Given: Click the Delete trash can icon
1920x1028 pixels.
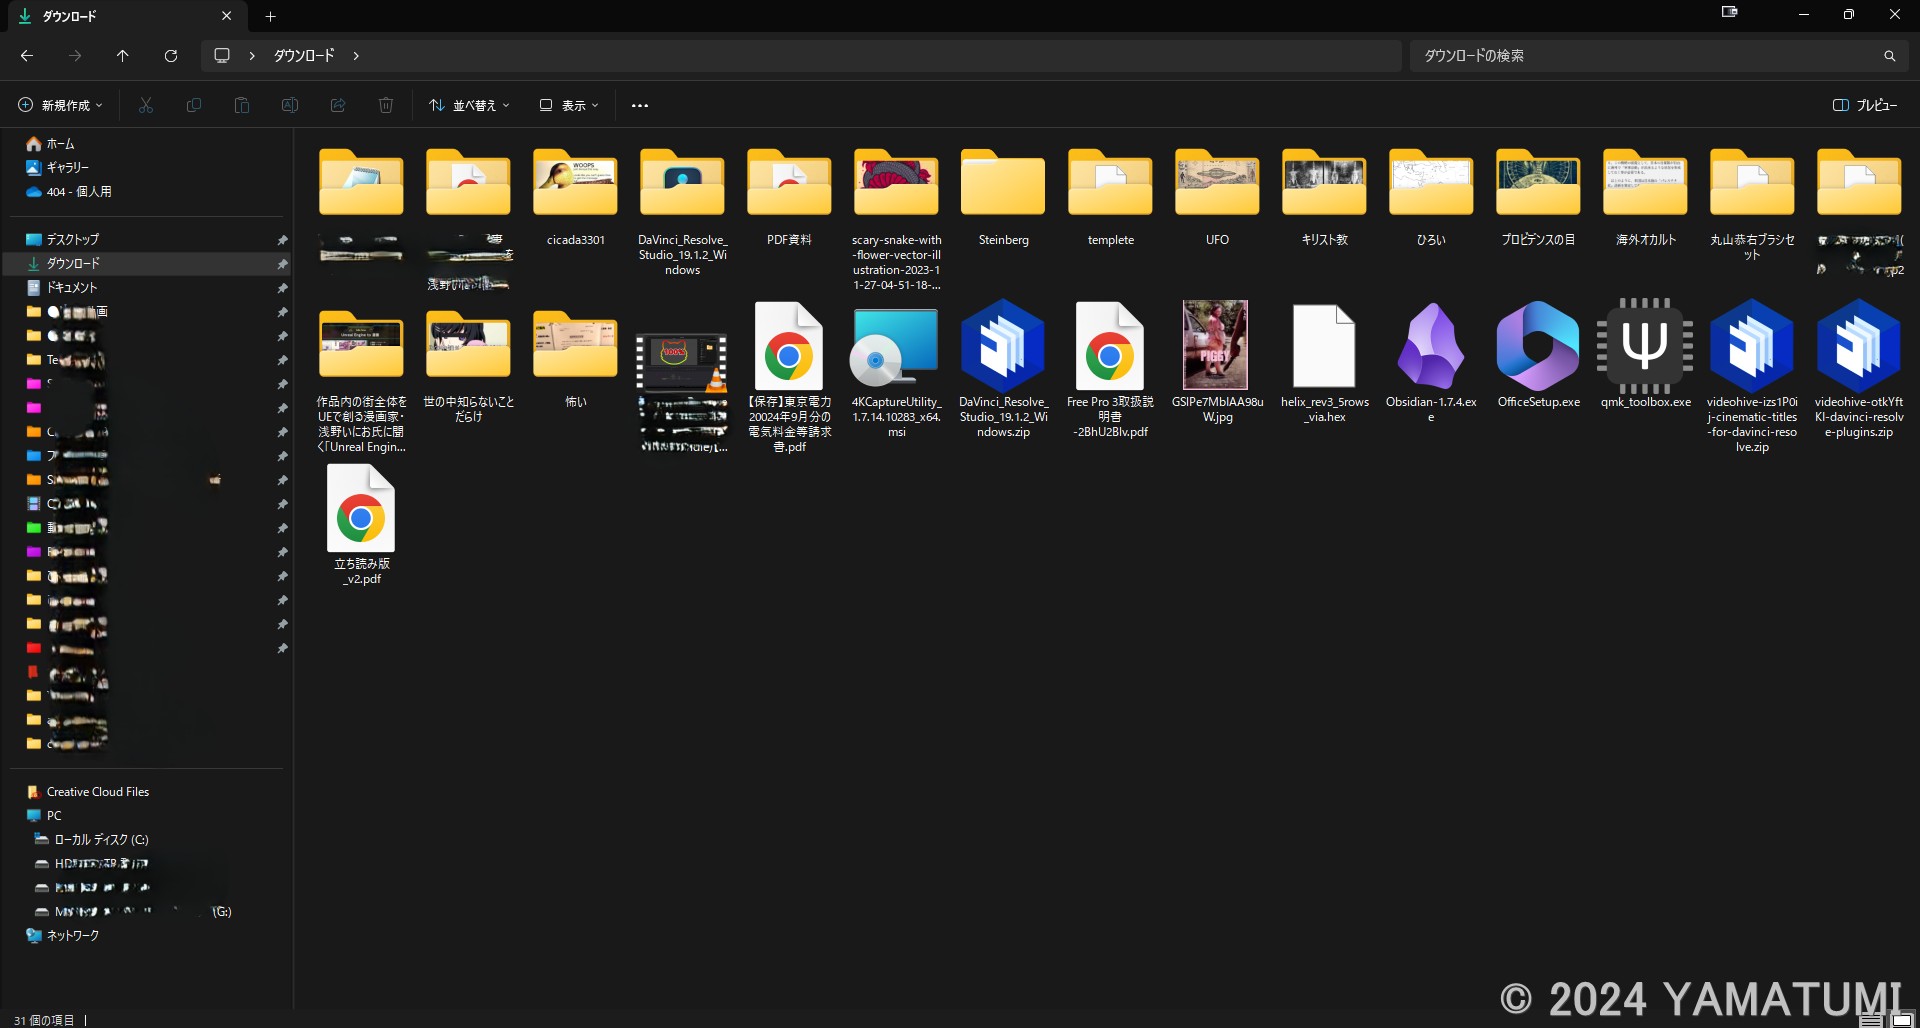Looking at the screenshot, I should [x=386, y=105].
